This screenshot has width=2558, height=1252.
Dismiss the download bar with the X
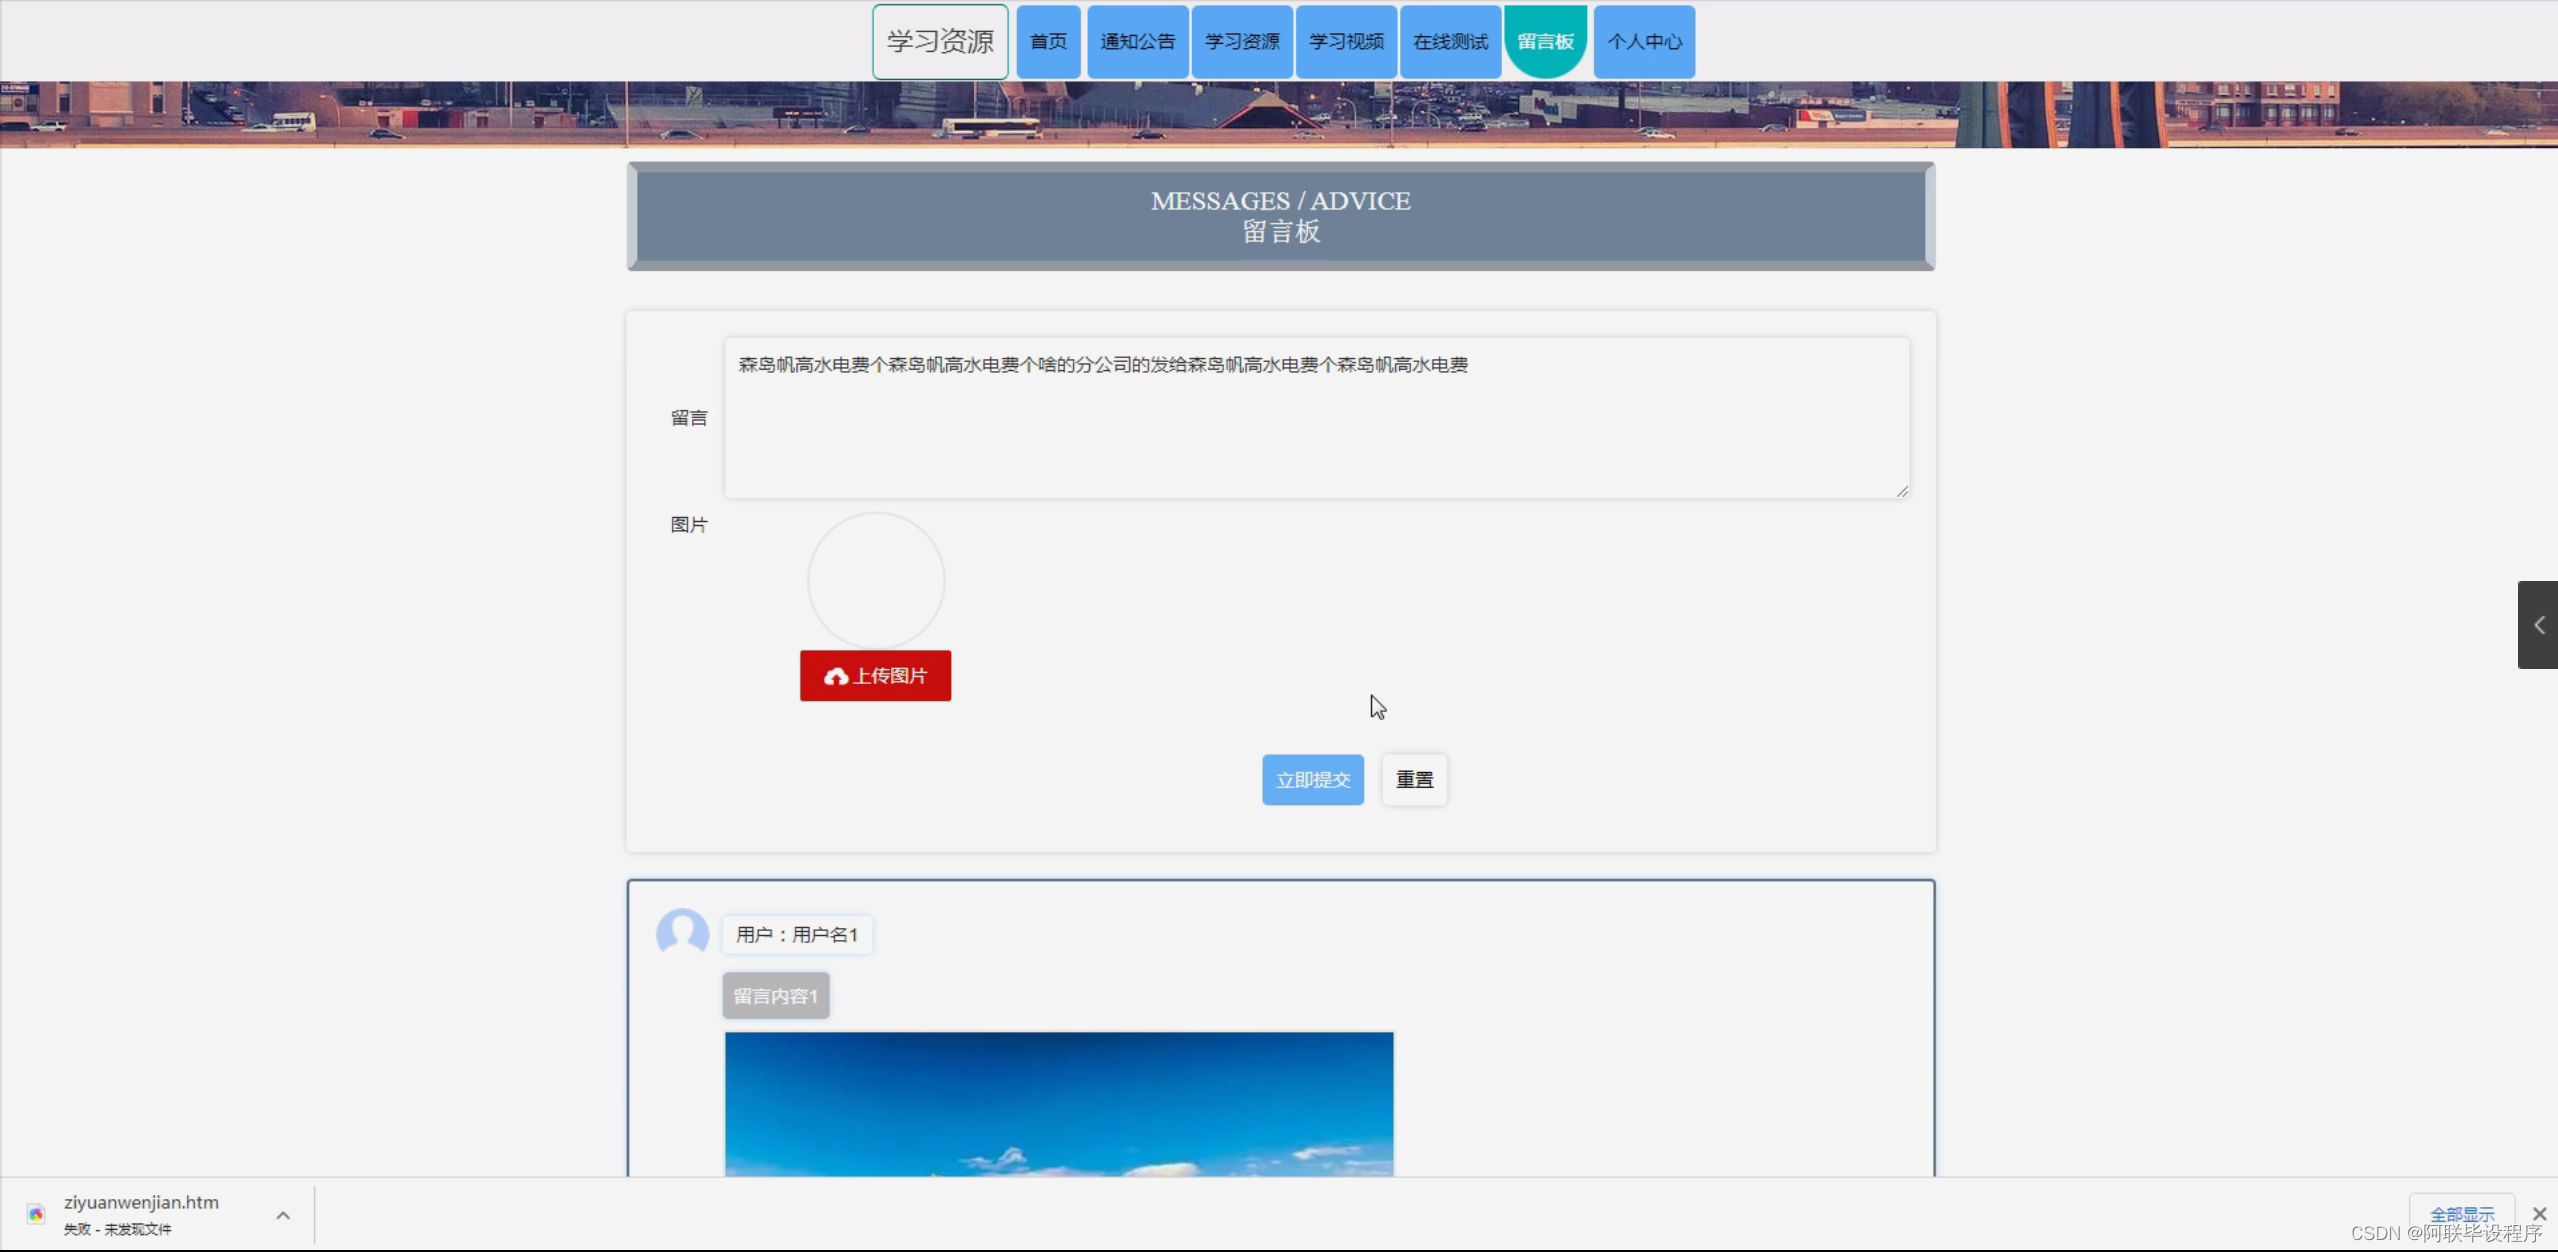(x=2539, y=1213)
